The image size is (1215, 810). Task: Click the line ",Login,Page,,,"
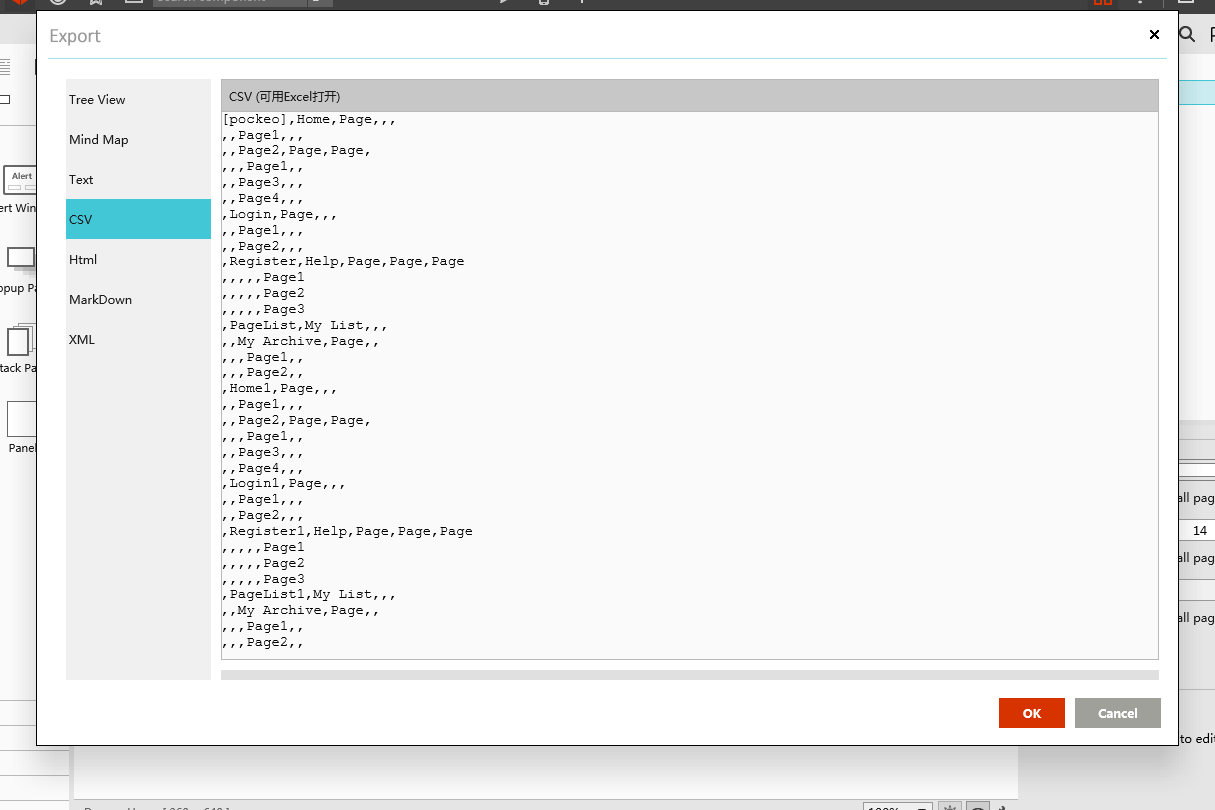(x=280, y=214)
